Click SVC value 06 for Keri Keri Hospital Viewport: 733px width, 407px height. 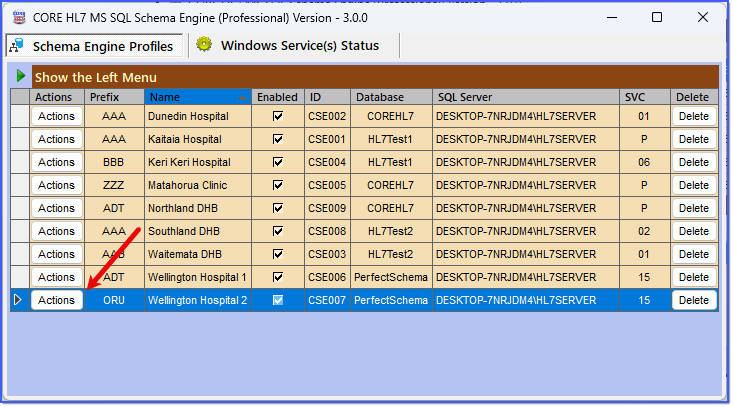point(645,162)
